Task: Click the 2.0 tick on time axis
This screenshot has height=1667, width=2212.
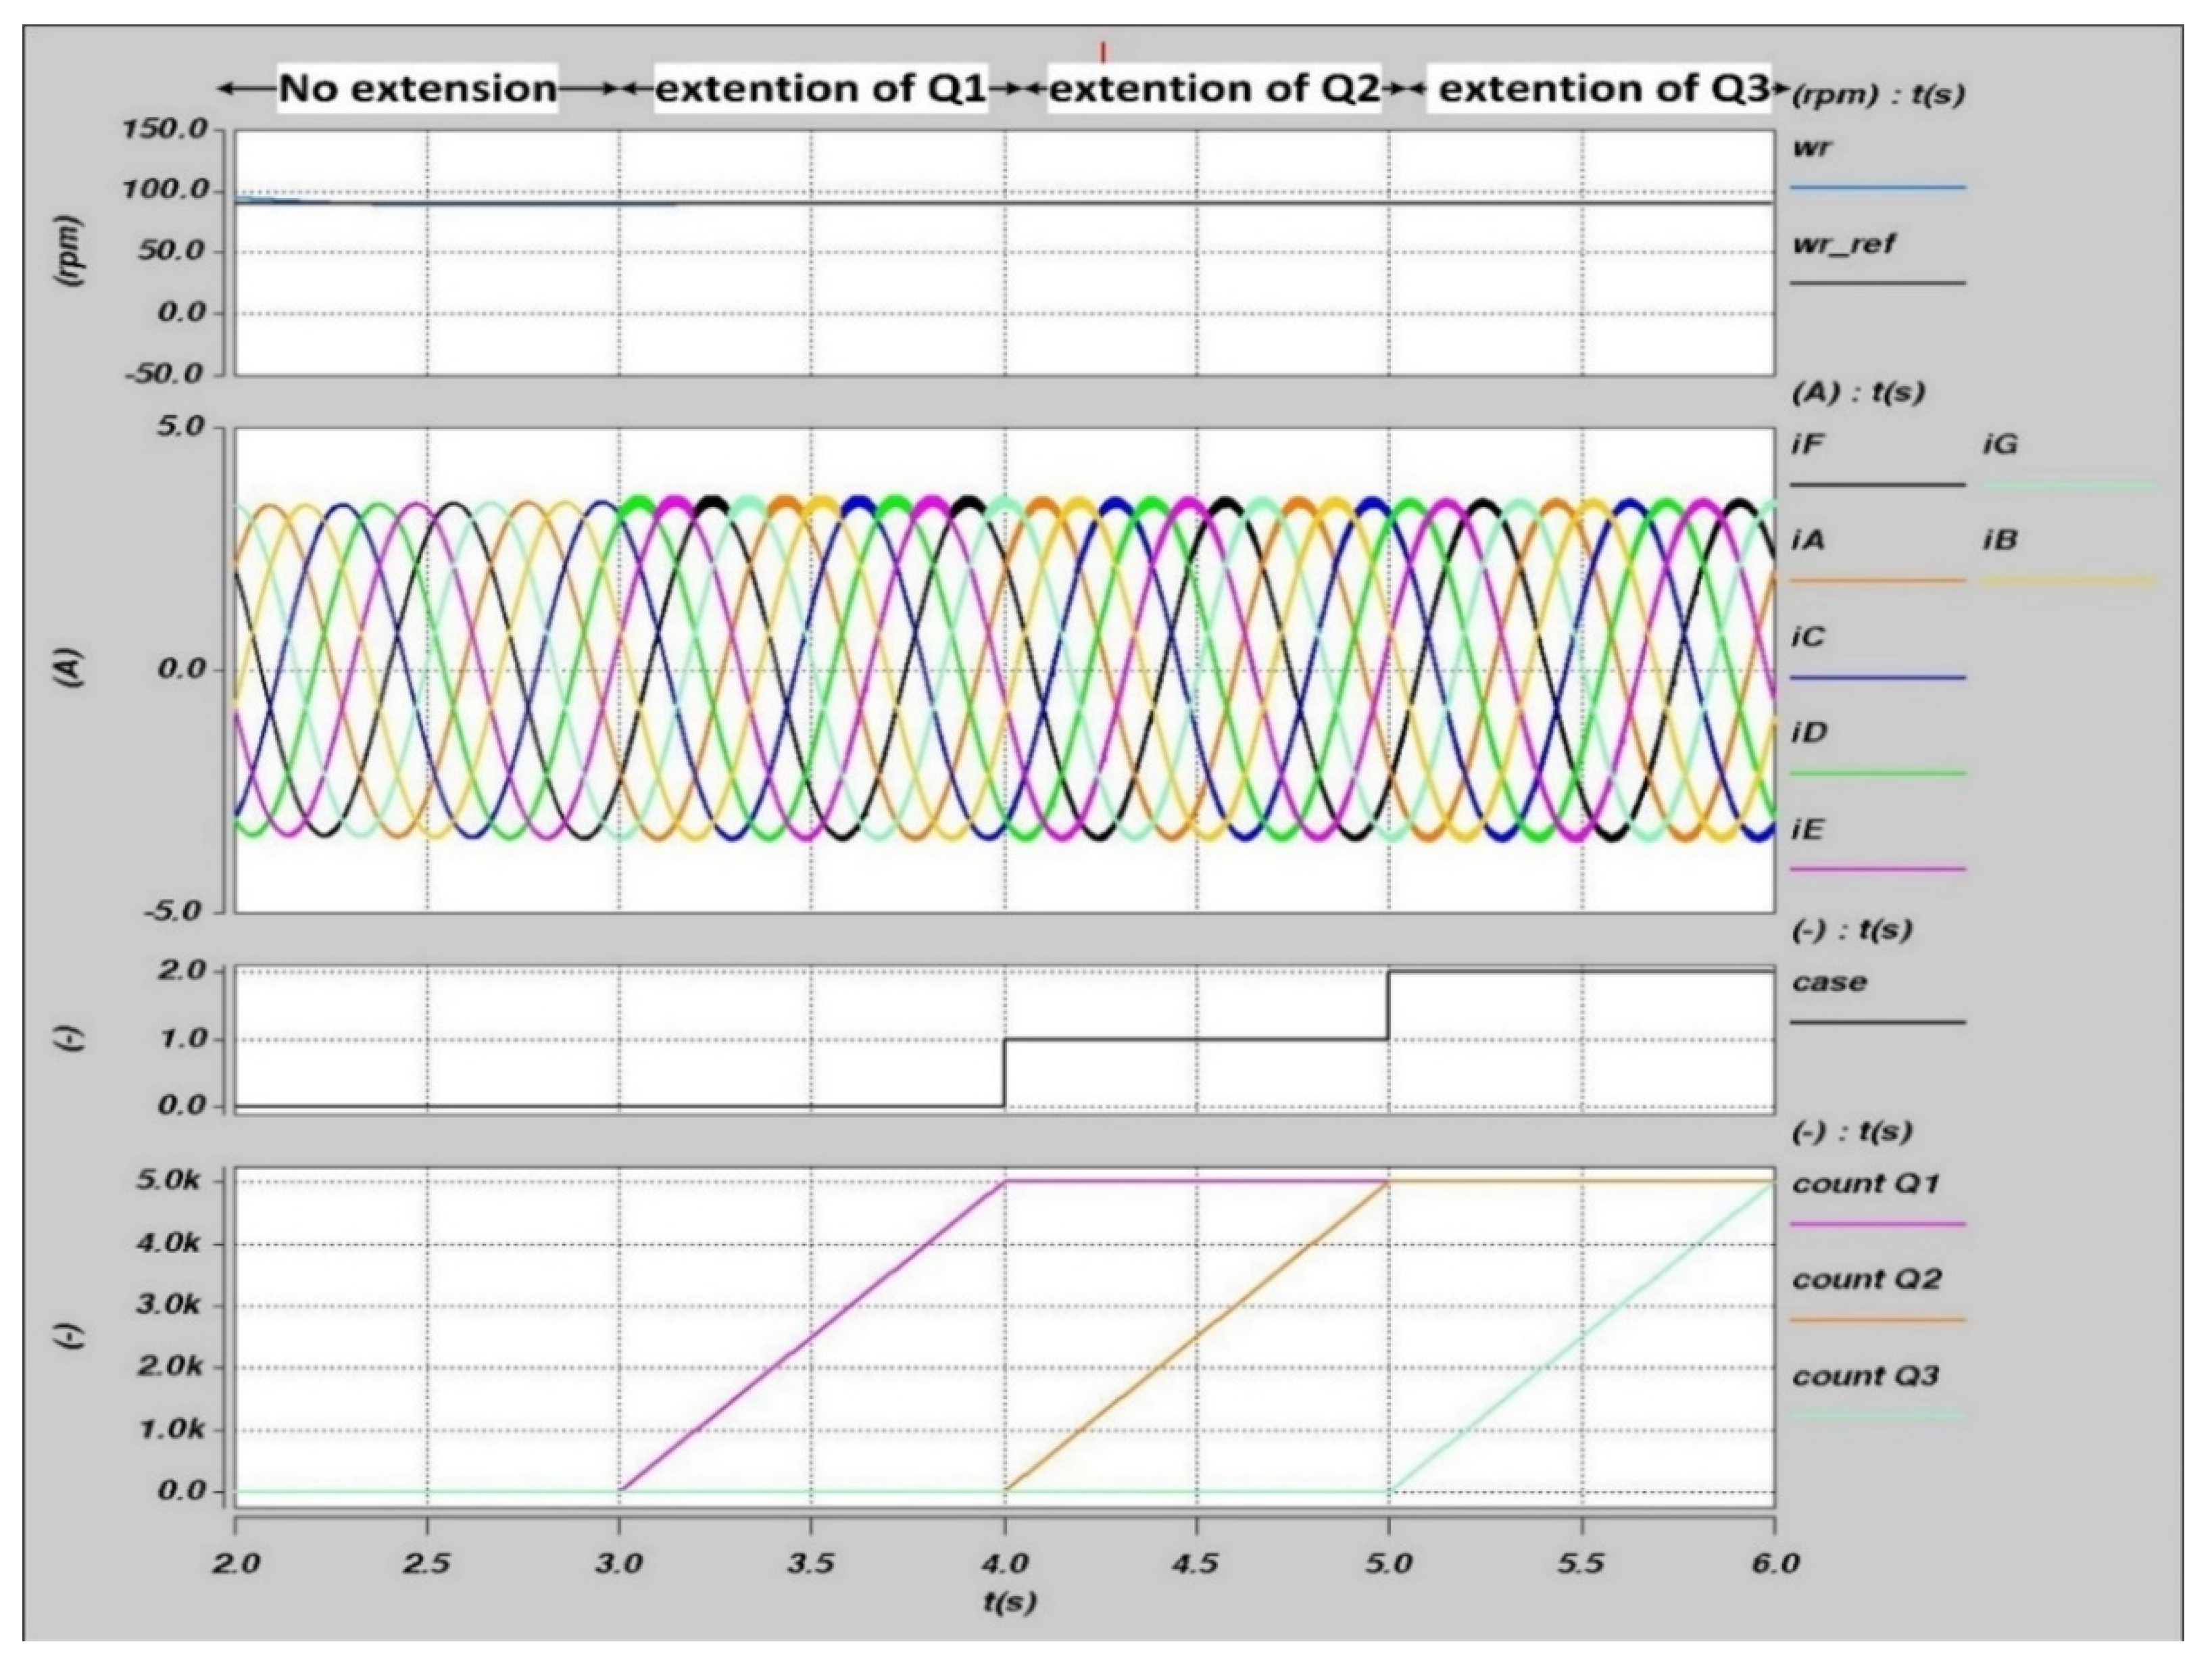Action: coord(236,1563)
